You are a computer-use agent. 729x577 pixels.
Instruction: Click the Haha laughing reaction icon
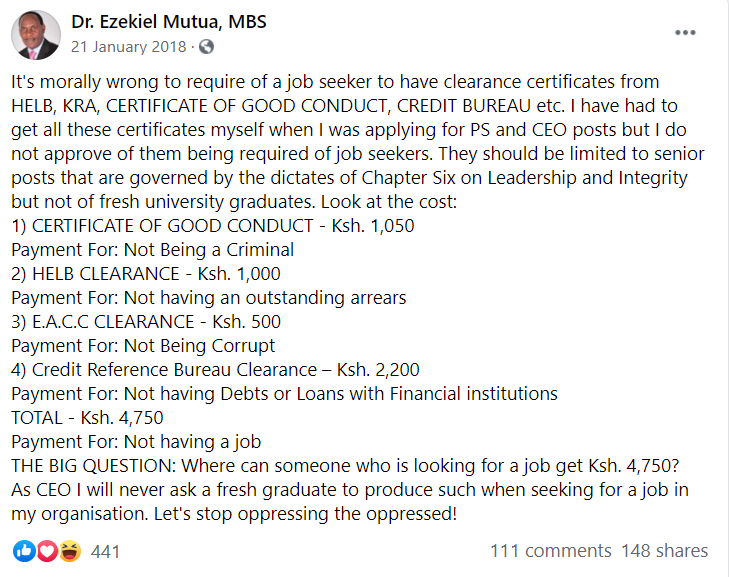point(69,551)
